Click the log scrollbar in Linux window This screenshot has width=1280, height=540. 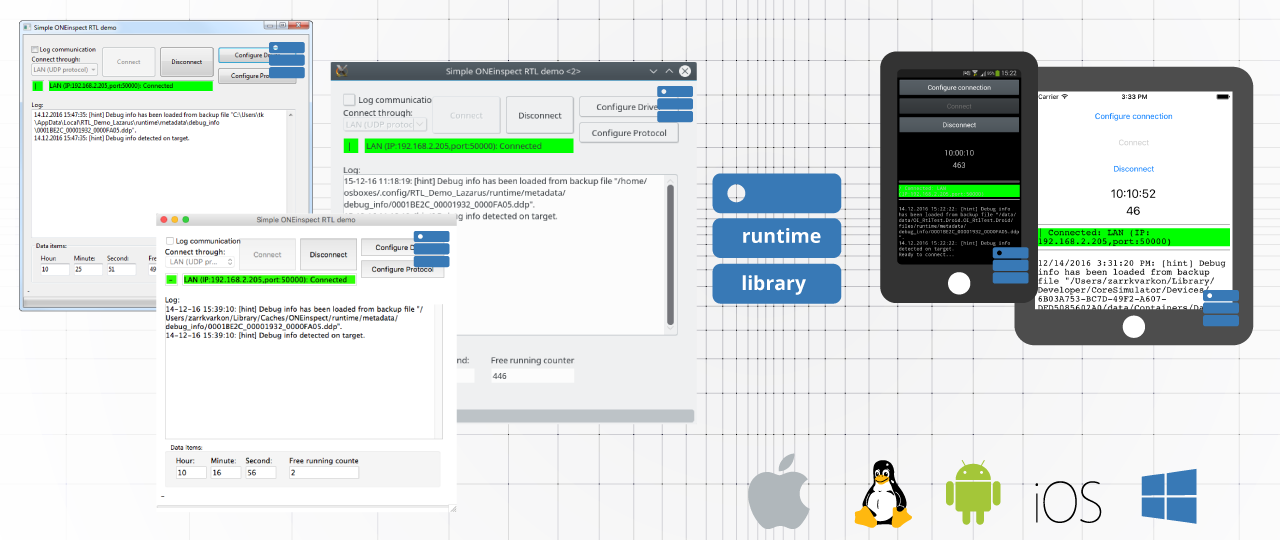pyautogui.click(x=672, y=255)
